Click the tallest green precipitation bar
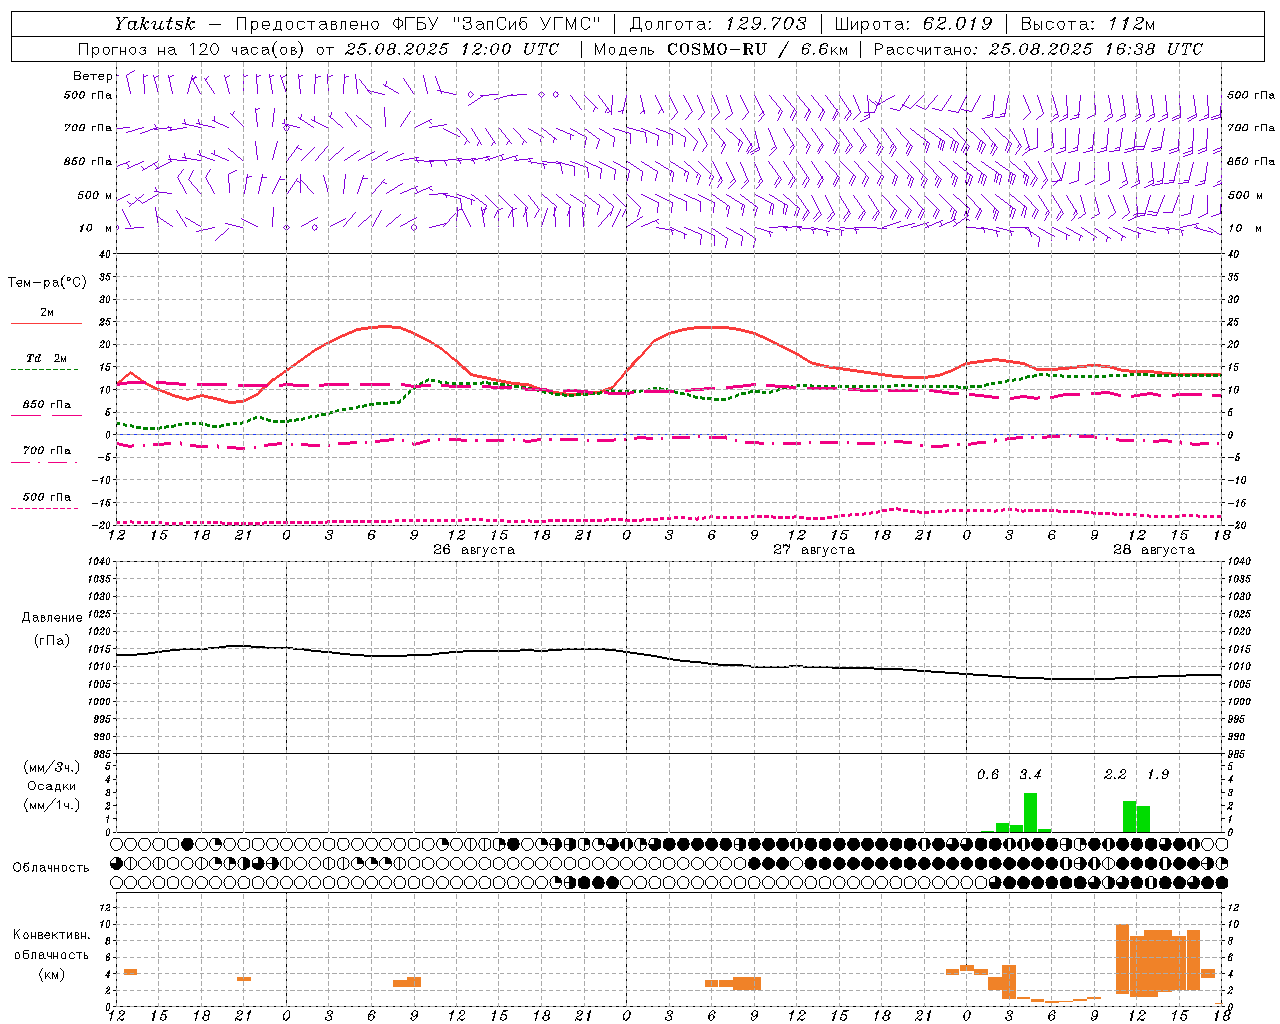Viewport: 1280px width, 1024px height. (x=1030, y=813)
